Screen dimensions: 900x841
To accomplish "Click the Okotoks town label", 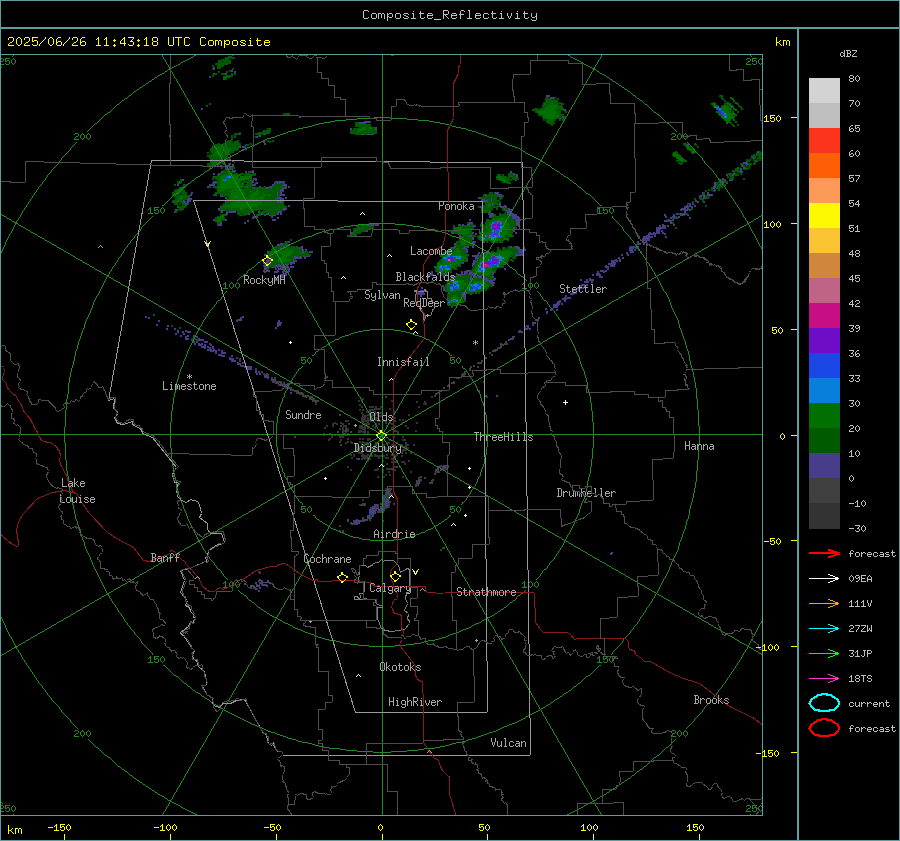I will (x=400, y=667).
